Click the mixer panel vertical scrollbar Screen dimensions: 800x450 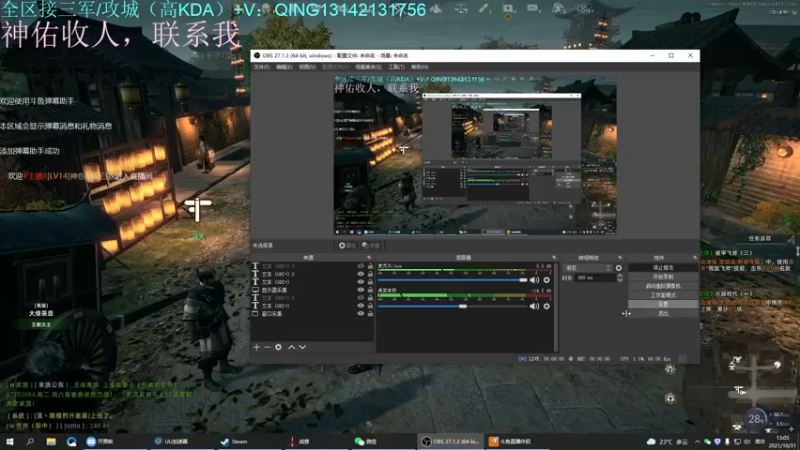(556, 307)
